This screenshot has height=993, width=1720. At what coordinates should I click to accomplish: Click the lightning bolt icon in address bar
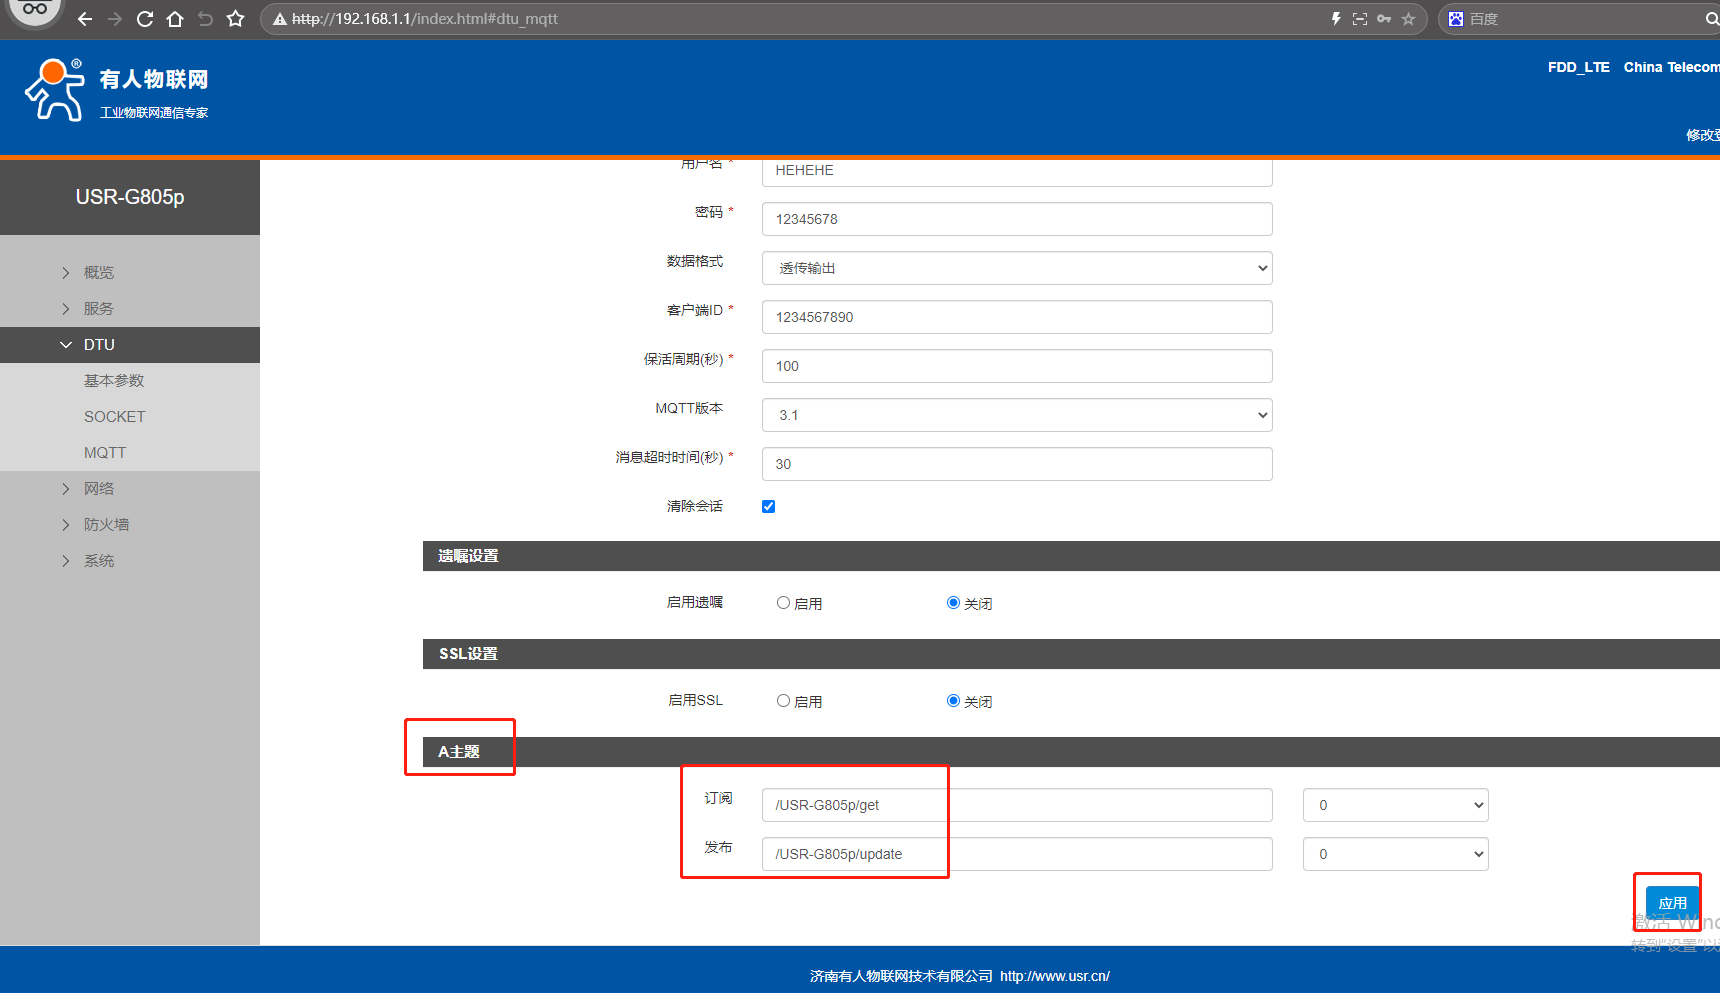pos(1336,19)
